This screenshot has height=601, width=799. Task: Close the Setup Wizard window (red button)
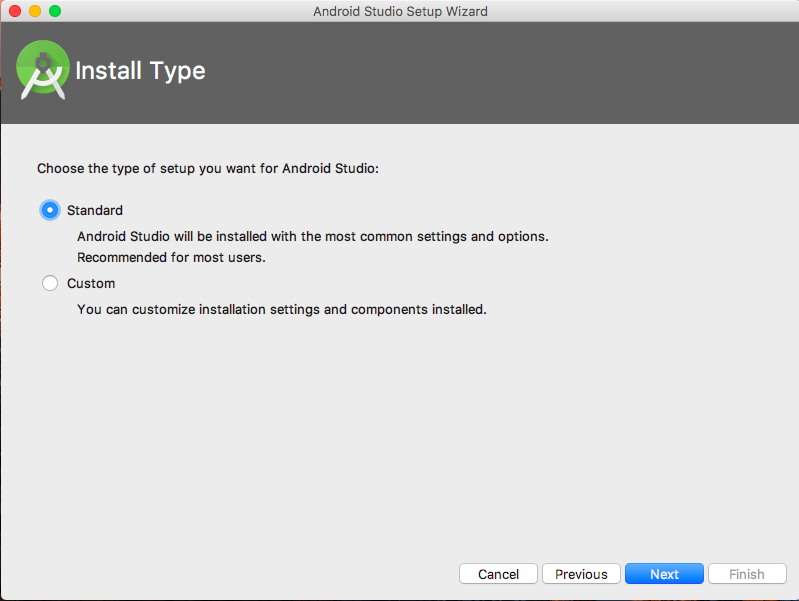tap(15, 11)
